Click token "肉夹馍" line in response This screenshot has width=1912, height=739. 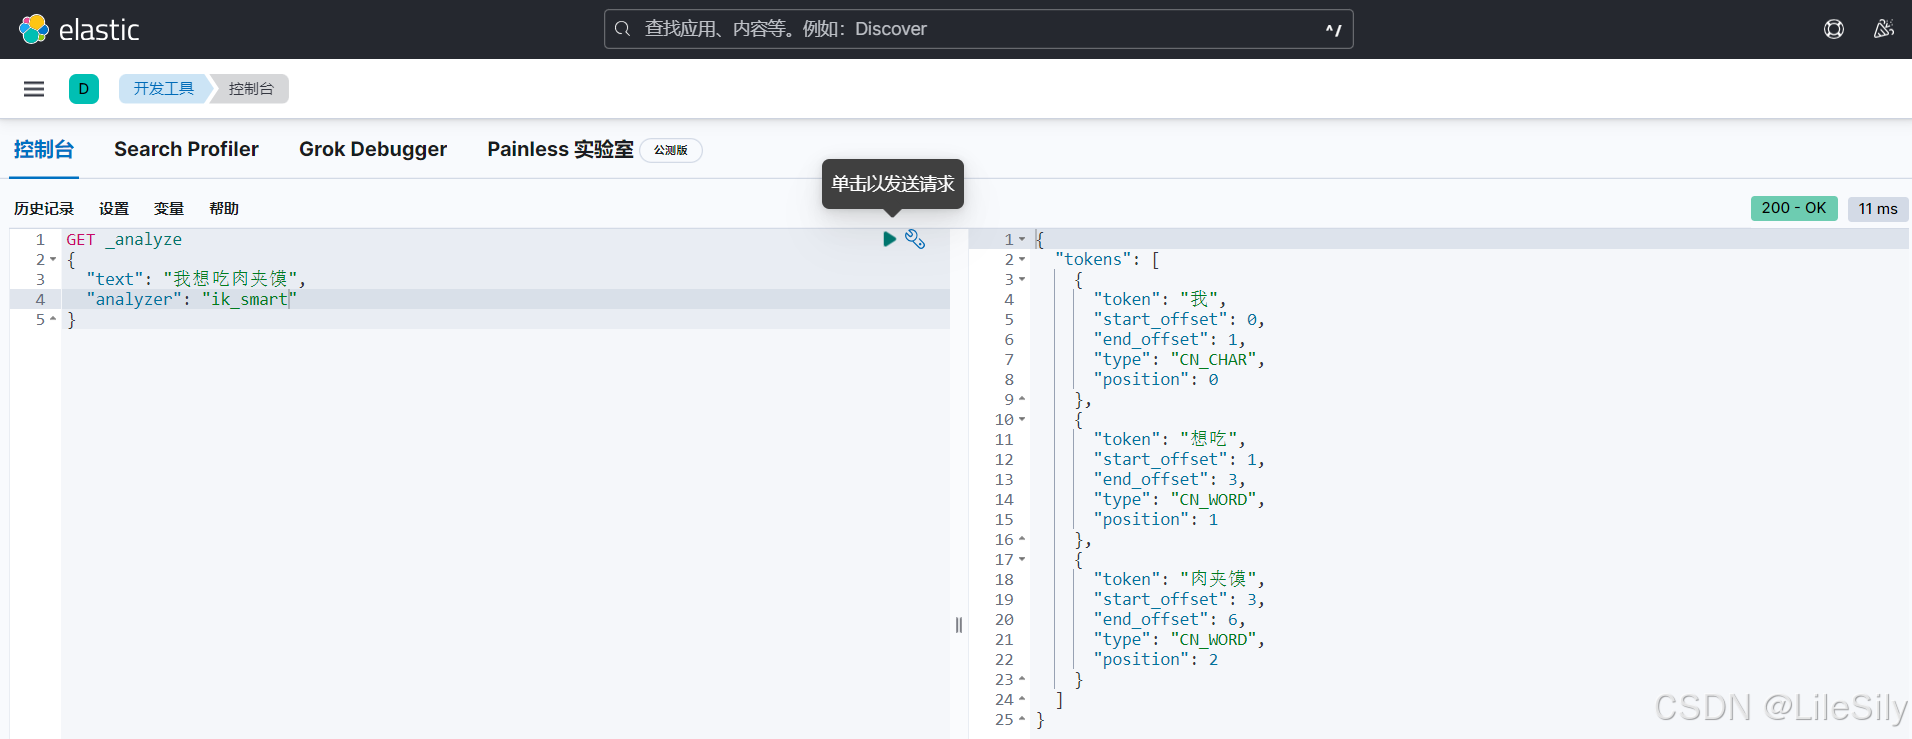pos(1179,579)
